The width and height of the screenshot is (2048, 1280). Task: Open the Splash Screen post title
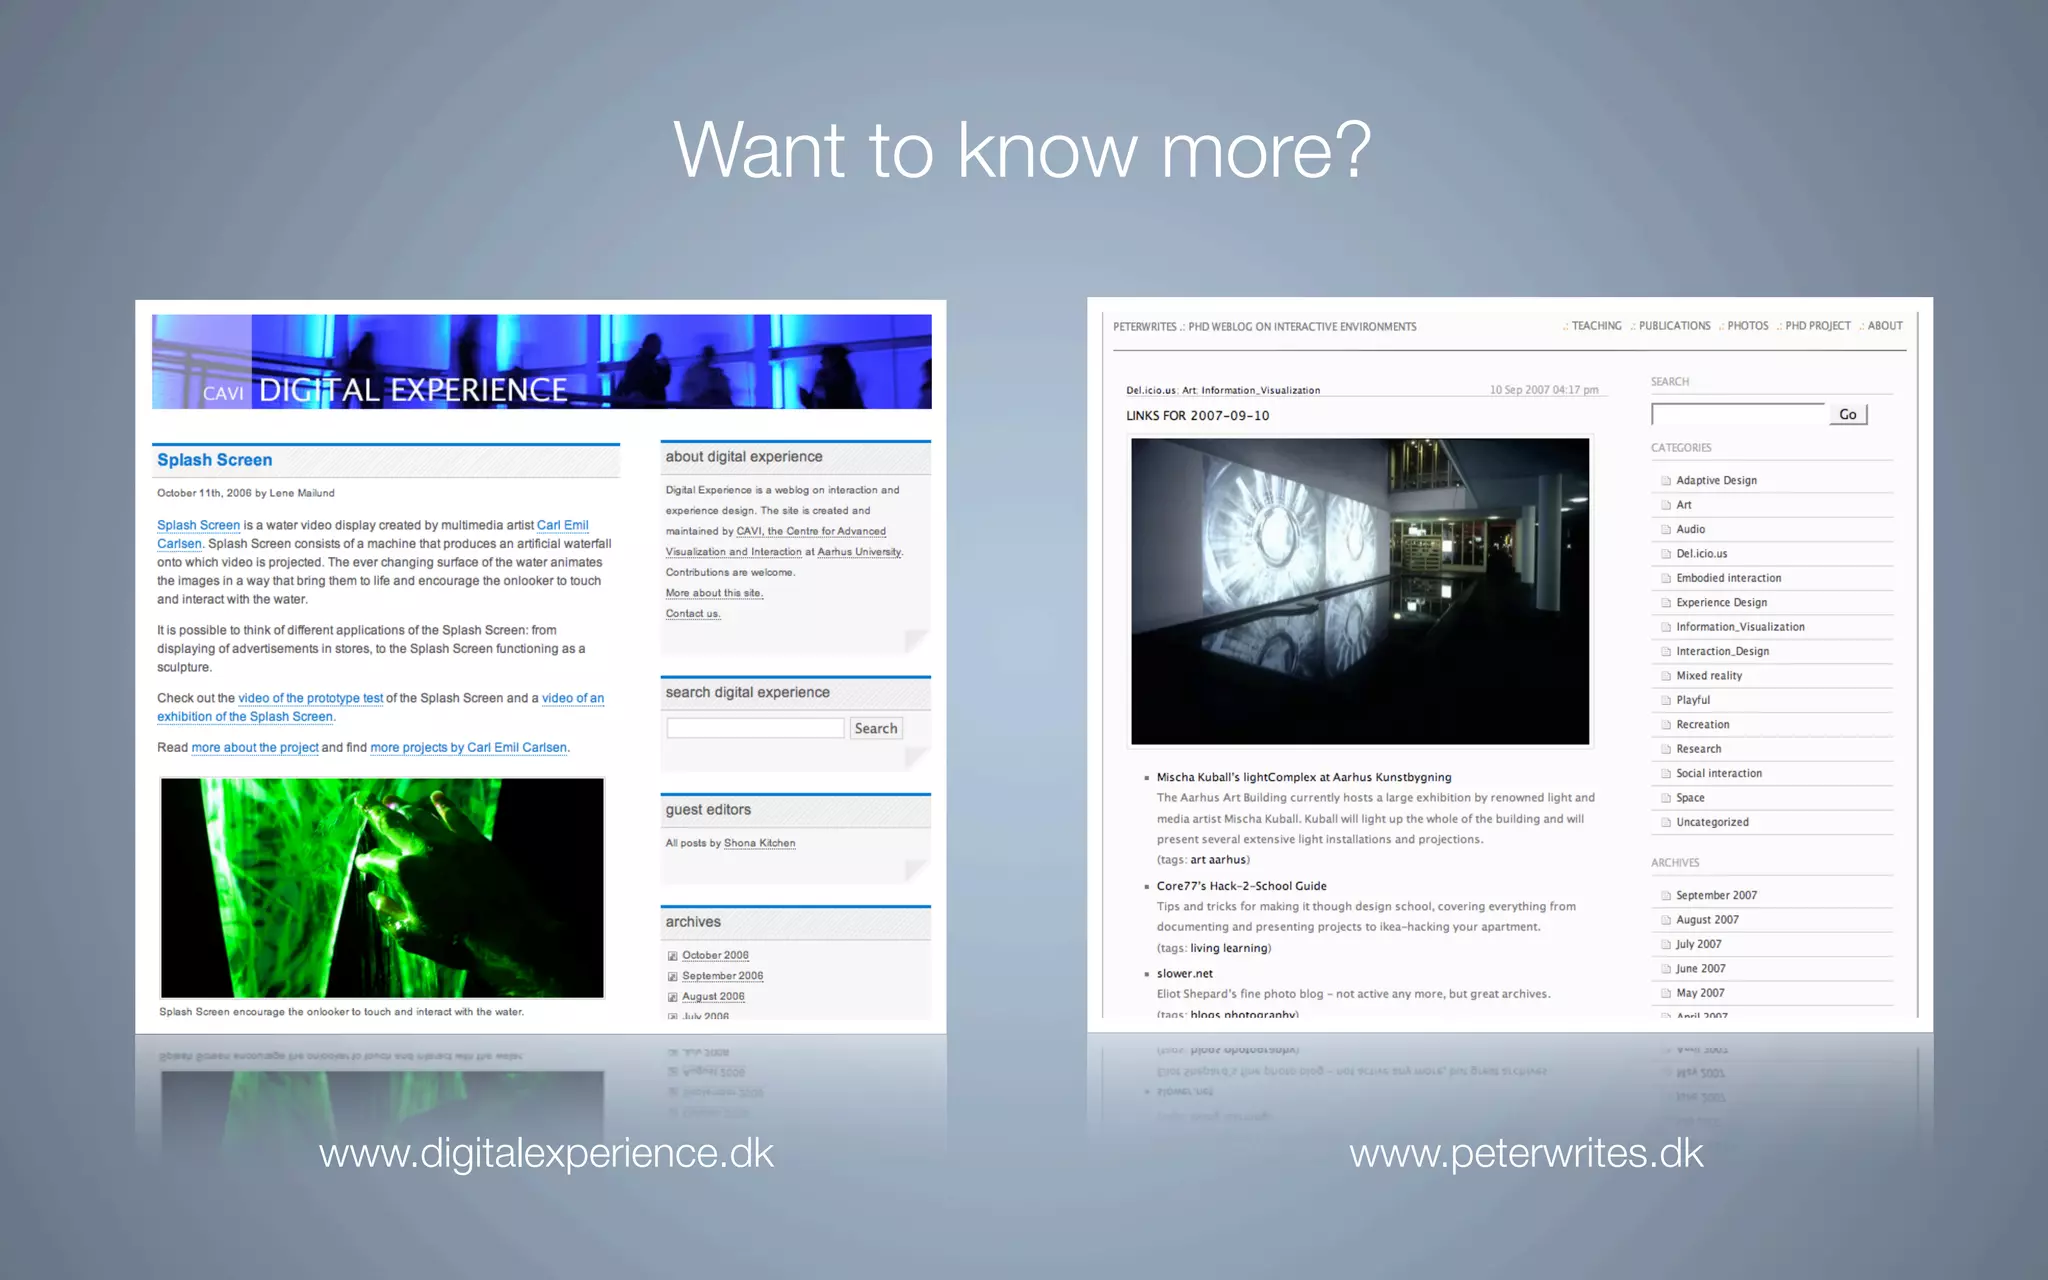[x=214, y=460]
